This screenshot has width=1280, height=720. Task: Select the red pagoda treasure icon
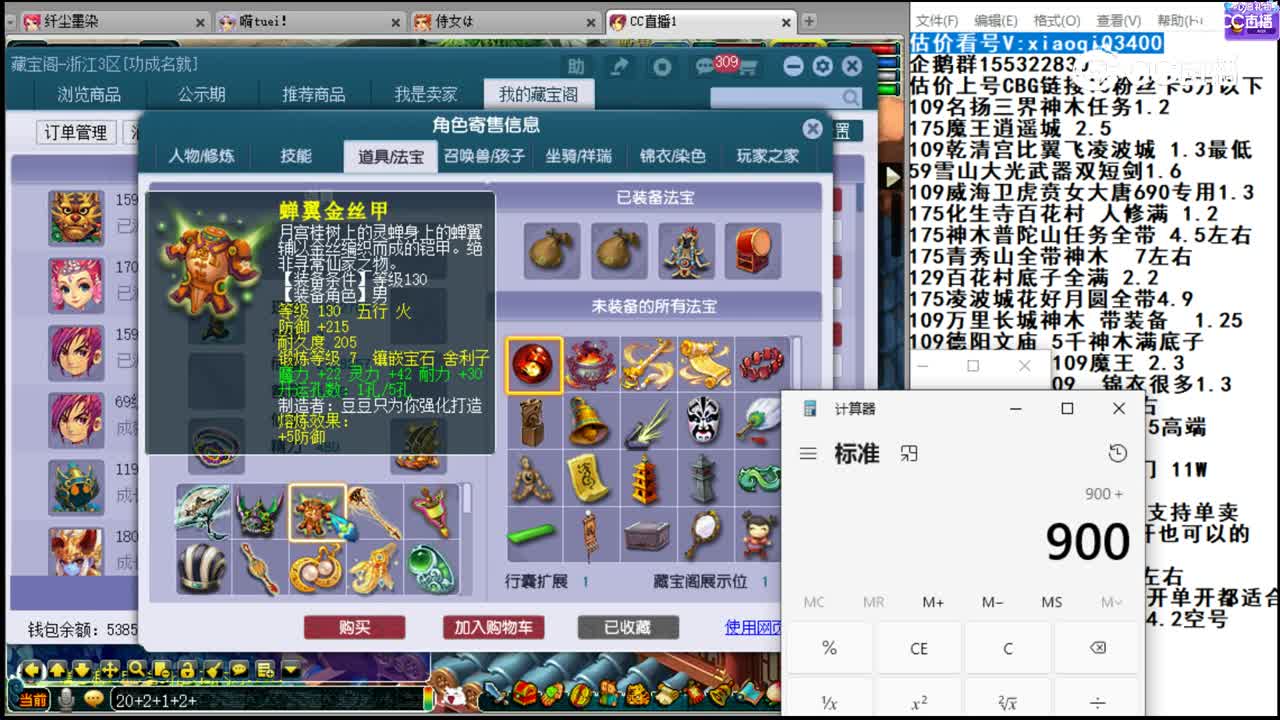648,479
